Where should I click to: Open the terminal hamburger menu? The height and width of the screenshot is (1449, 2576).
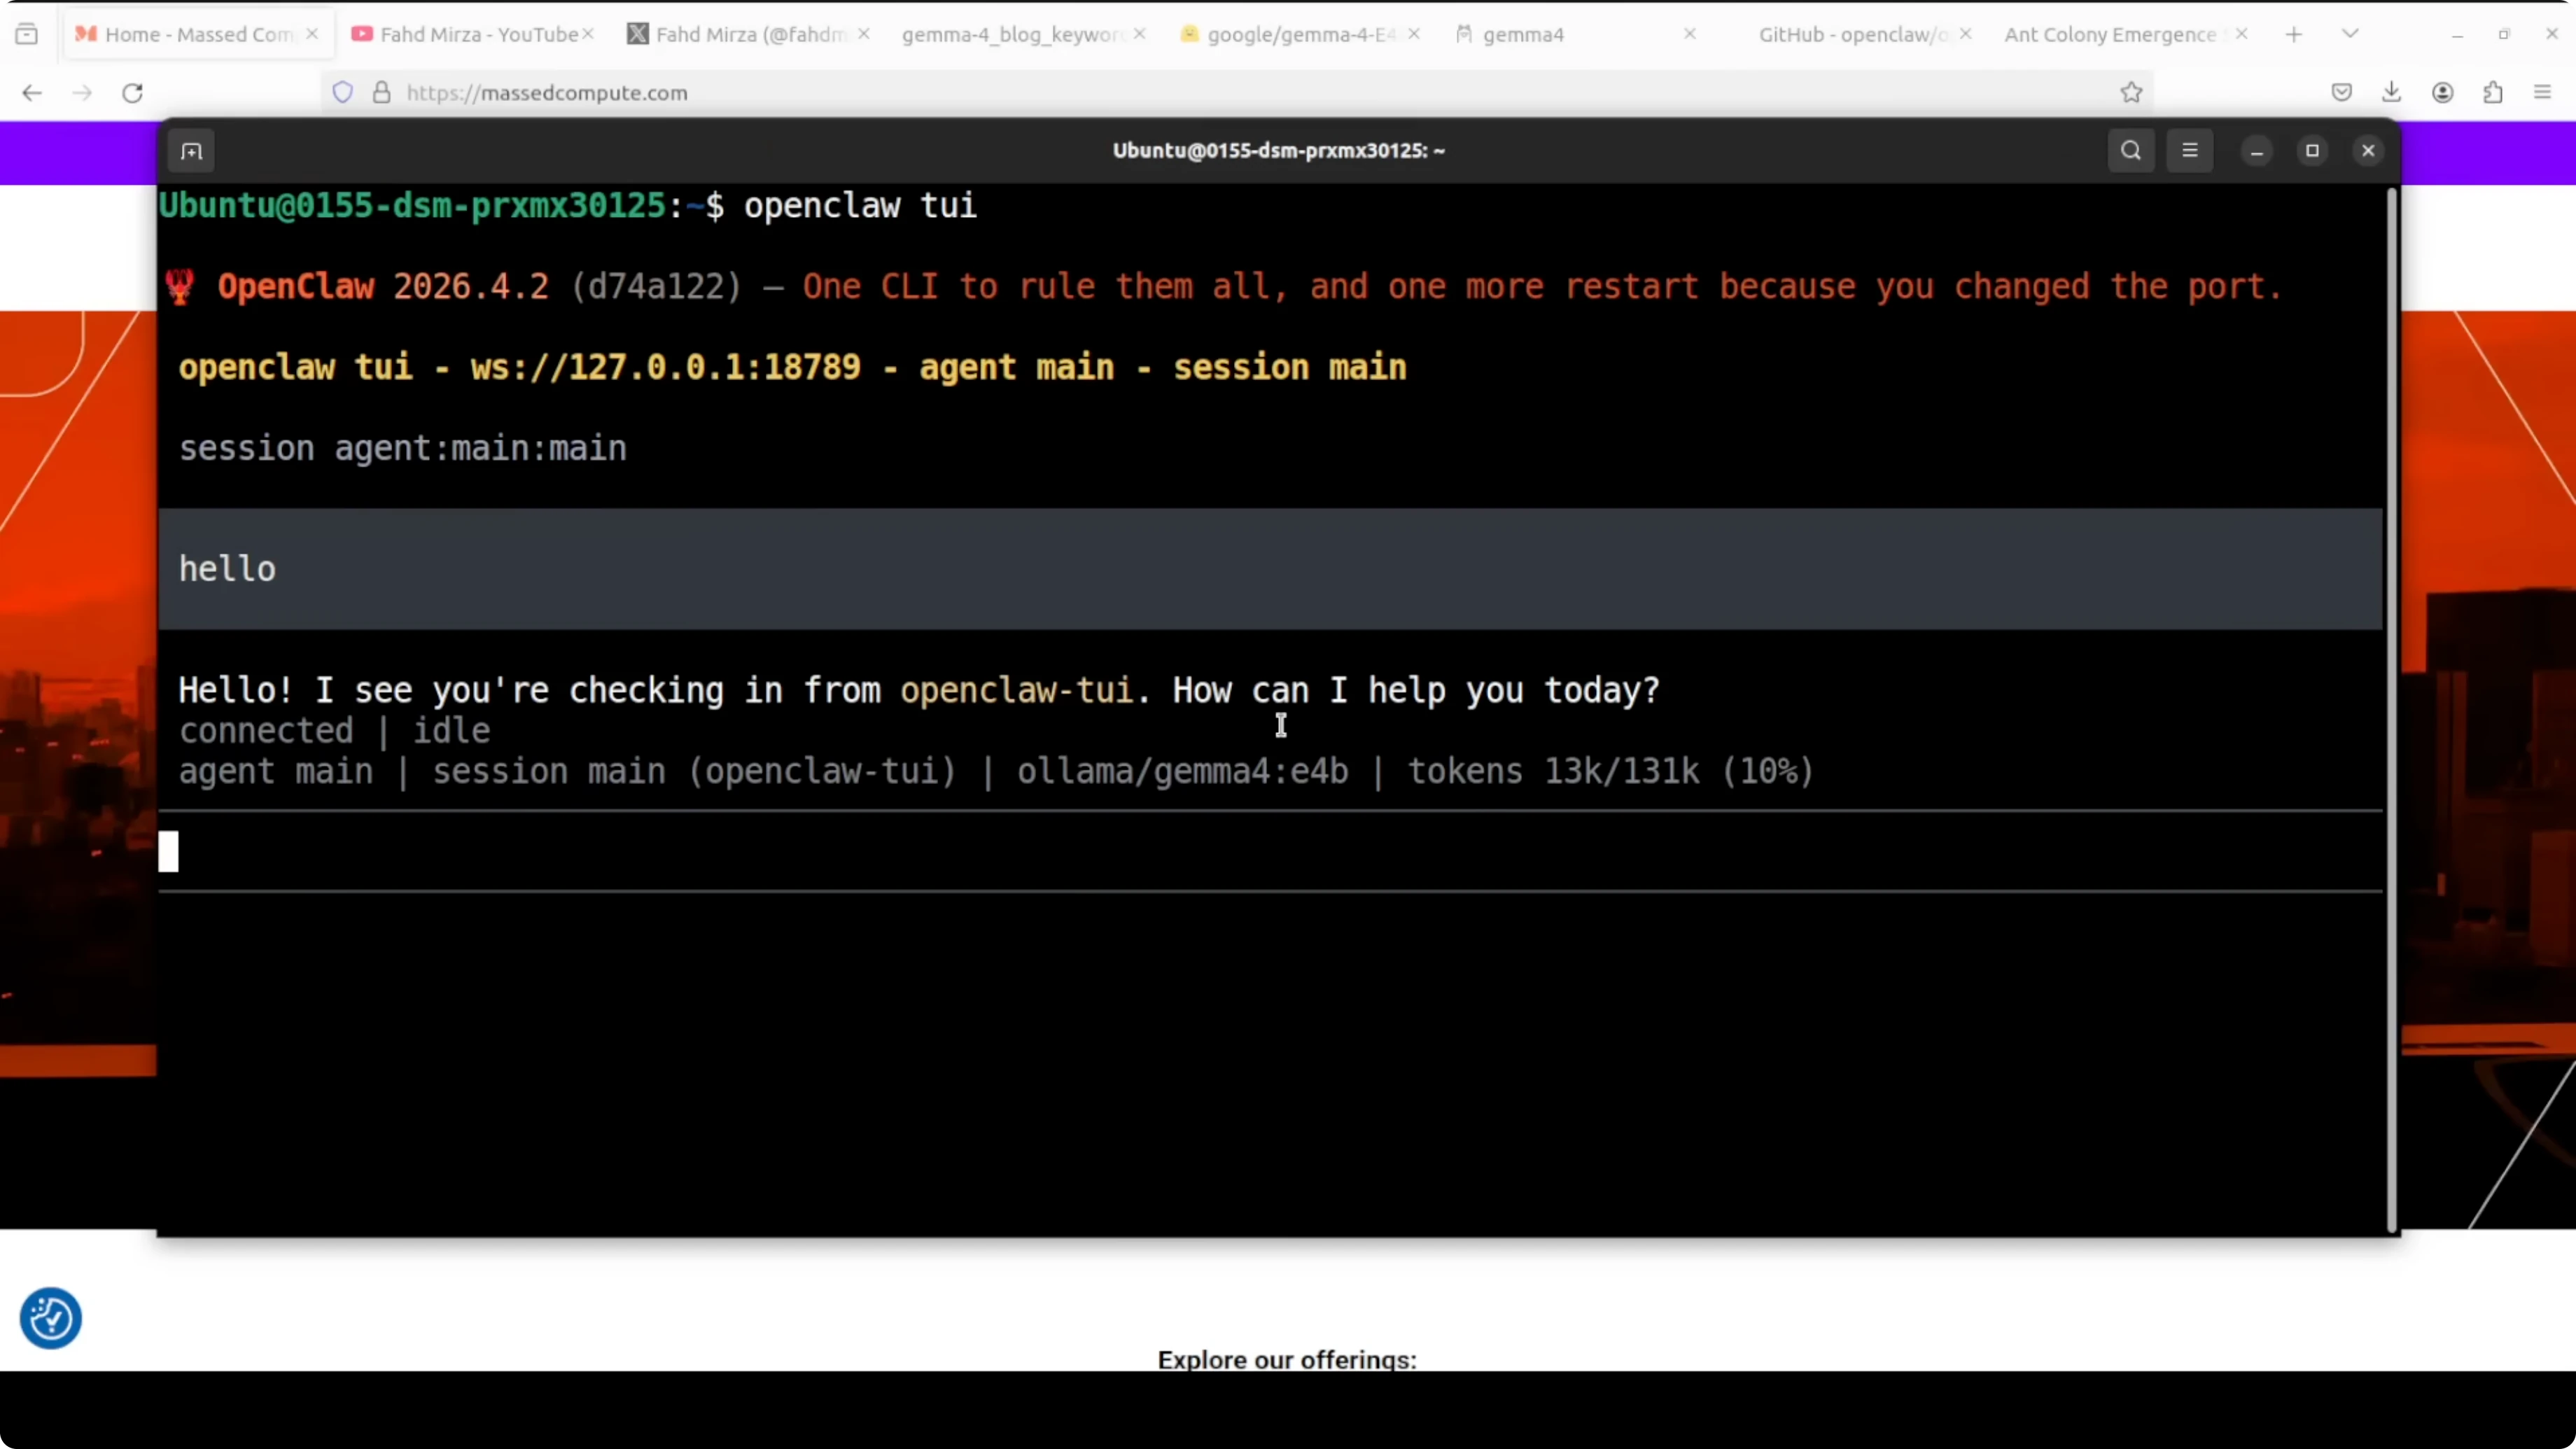(x=2189, y=151)
